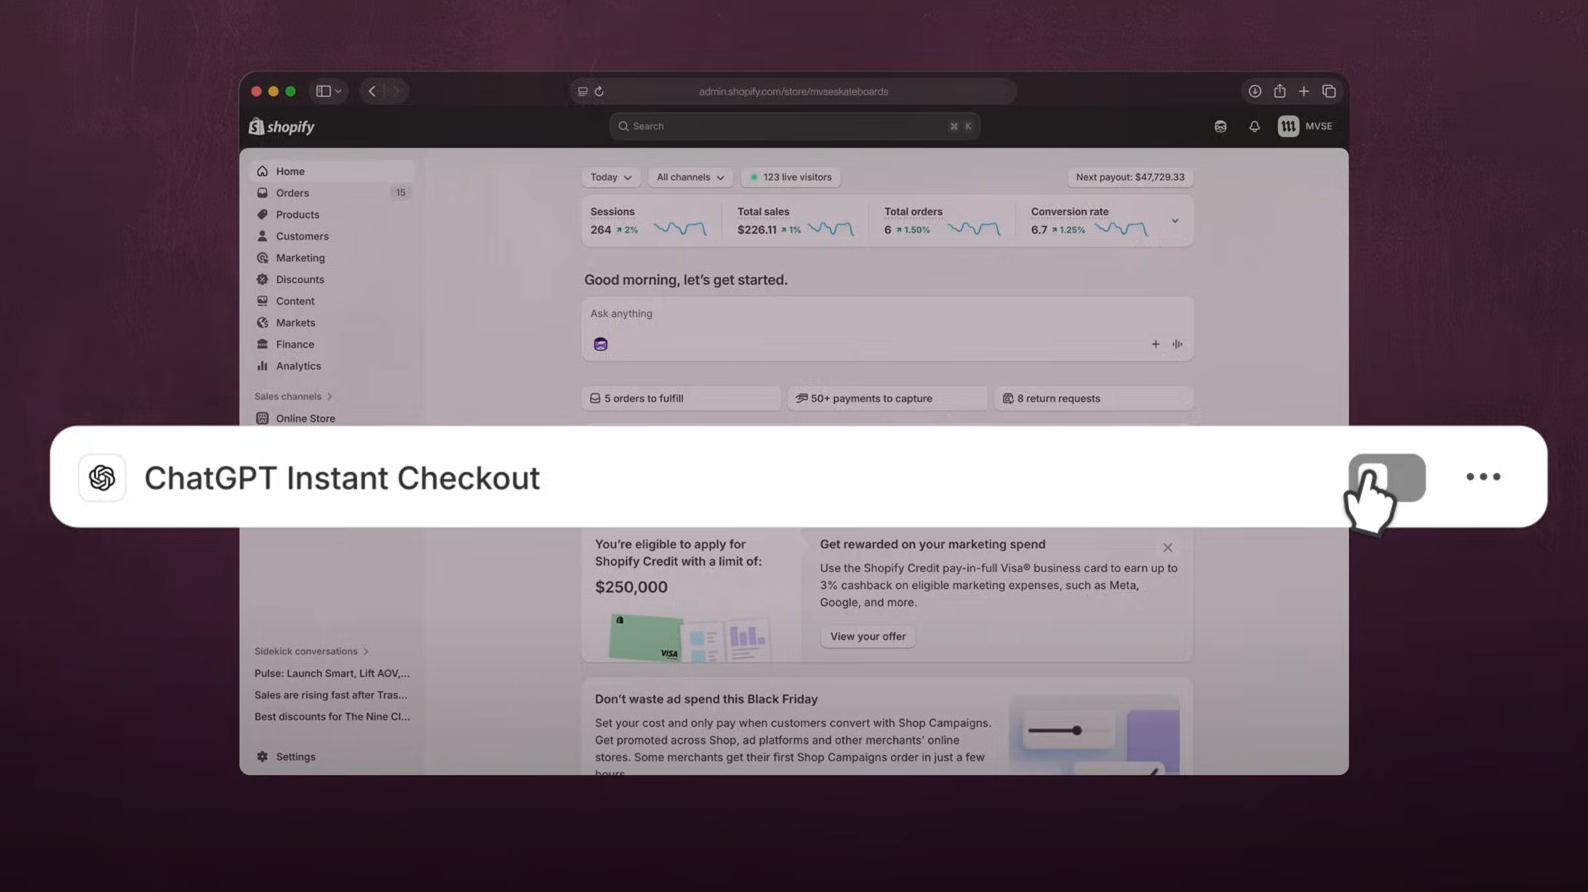Click the voice input icon in ask box
1588x892 pixels.
coord(1177,344)
